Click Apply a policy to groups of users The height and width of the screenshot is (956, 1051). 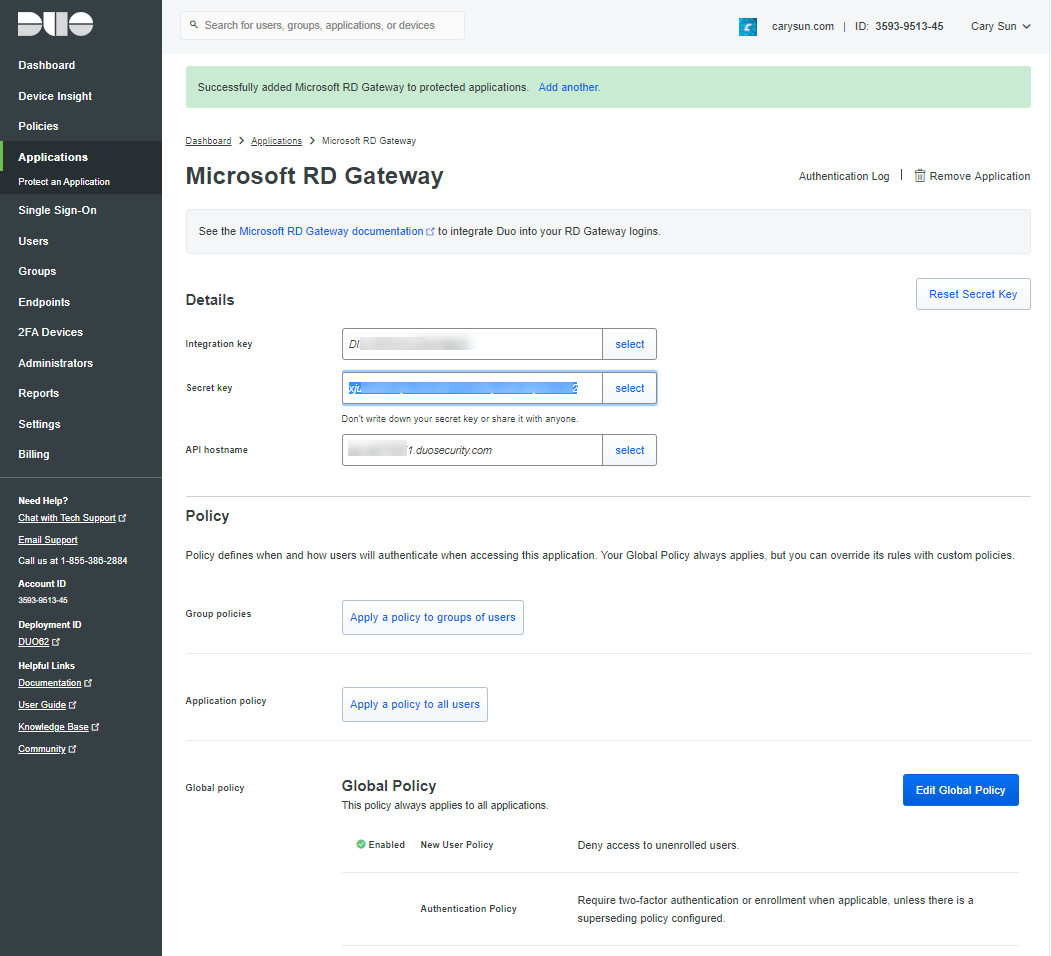click(x=433, y=617)
